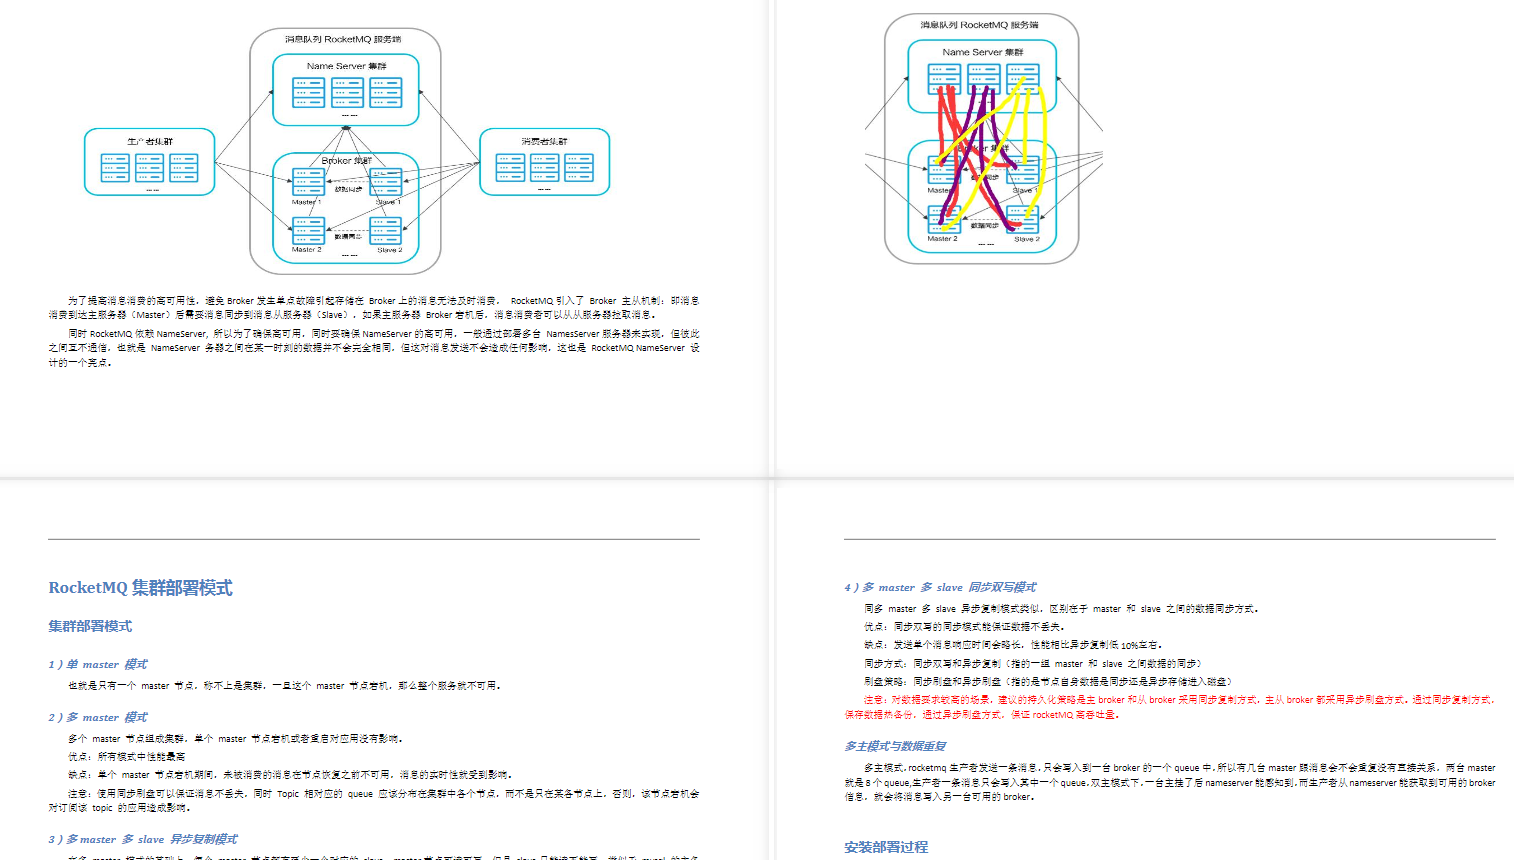1514x860 pixels.
Task: Click the '生产者集群' label
Action: pyautogui.click(x=150, y=142)
